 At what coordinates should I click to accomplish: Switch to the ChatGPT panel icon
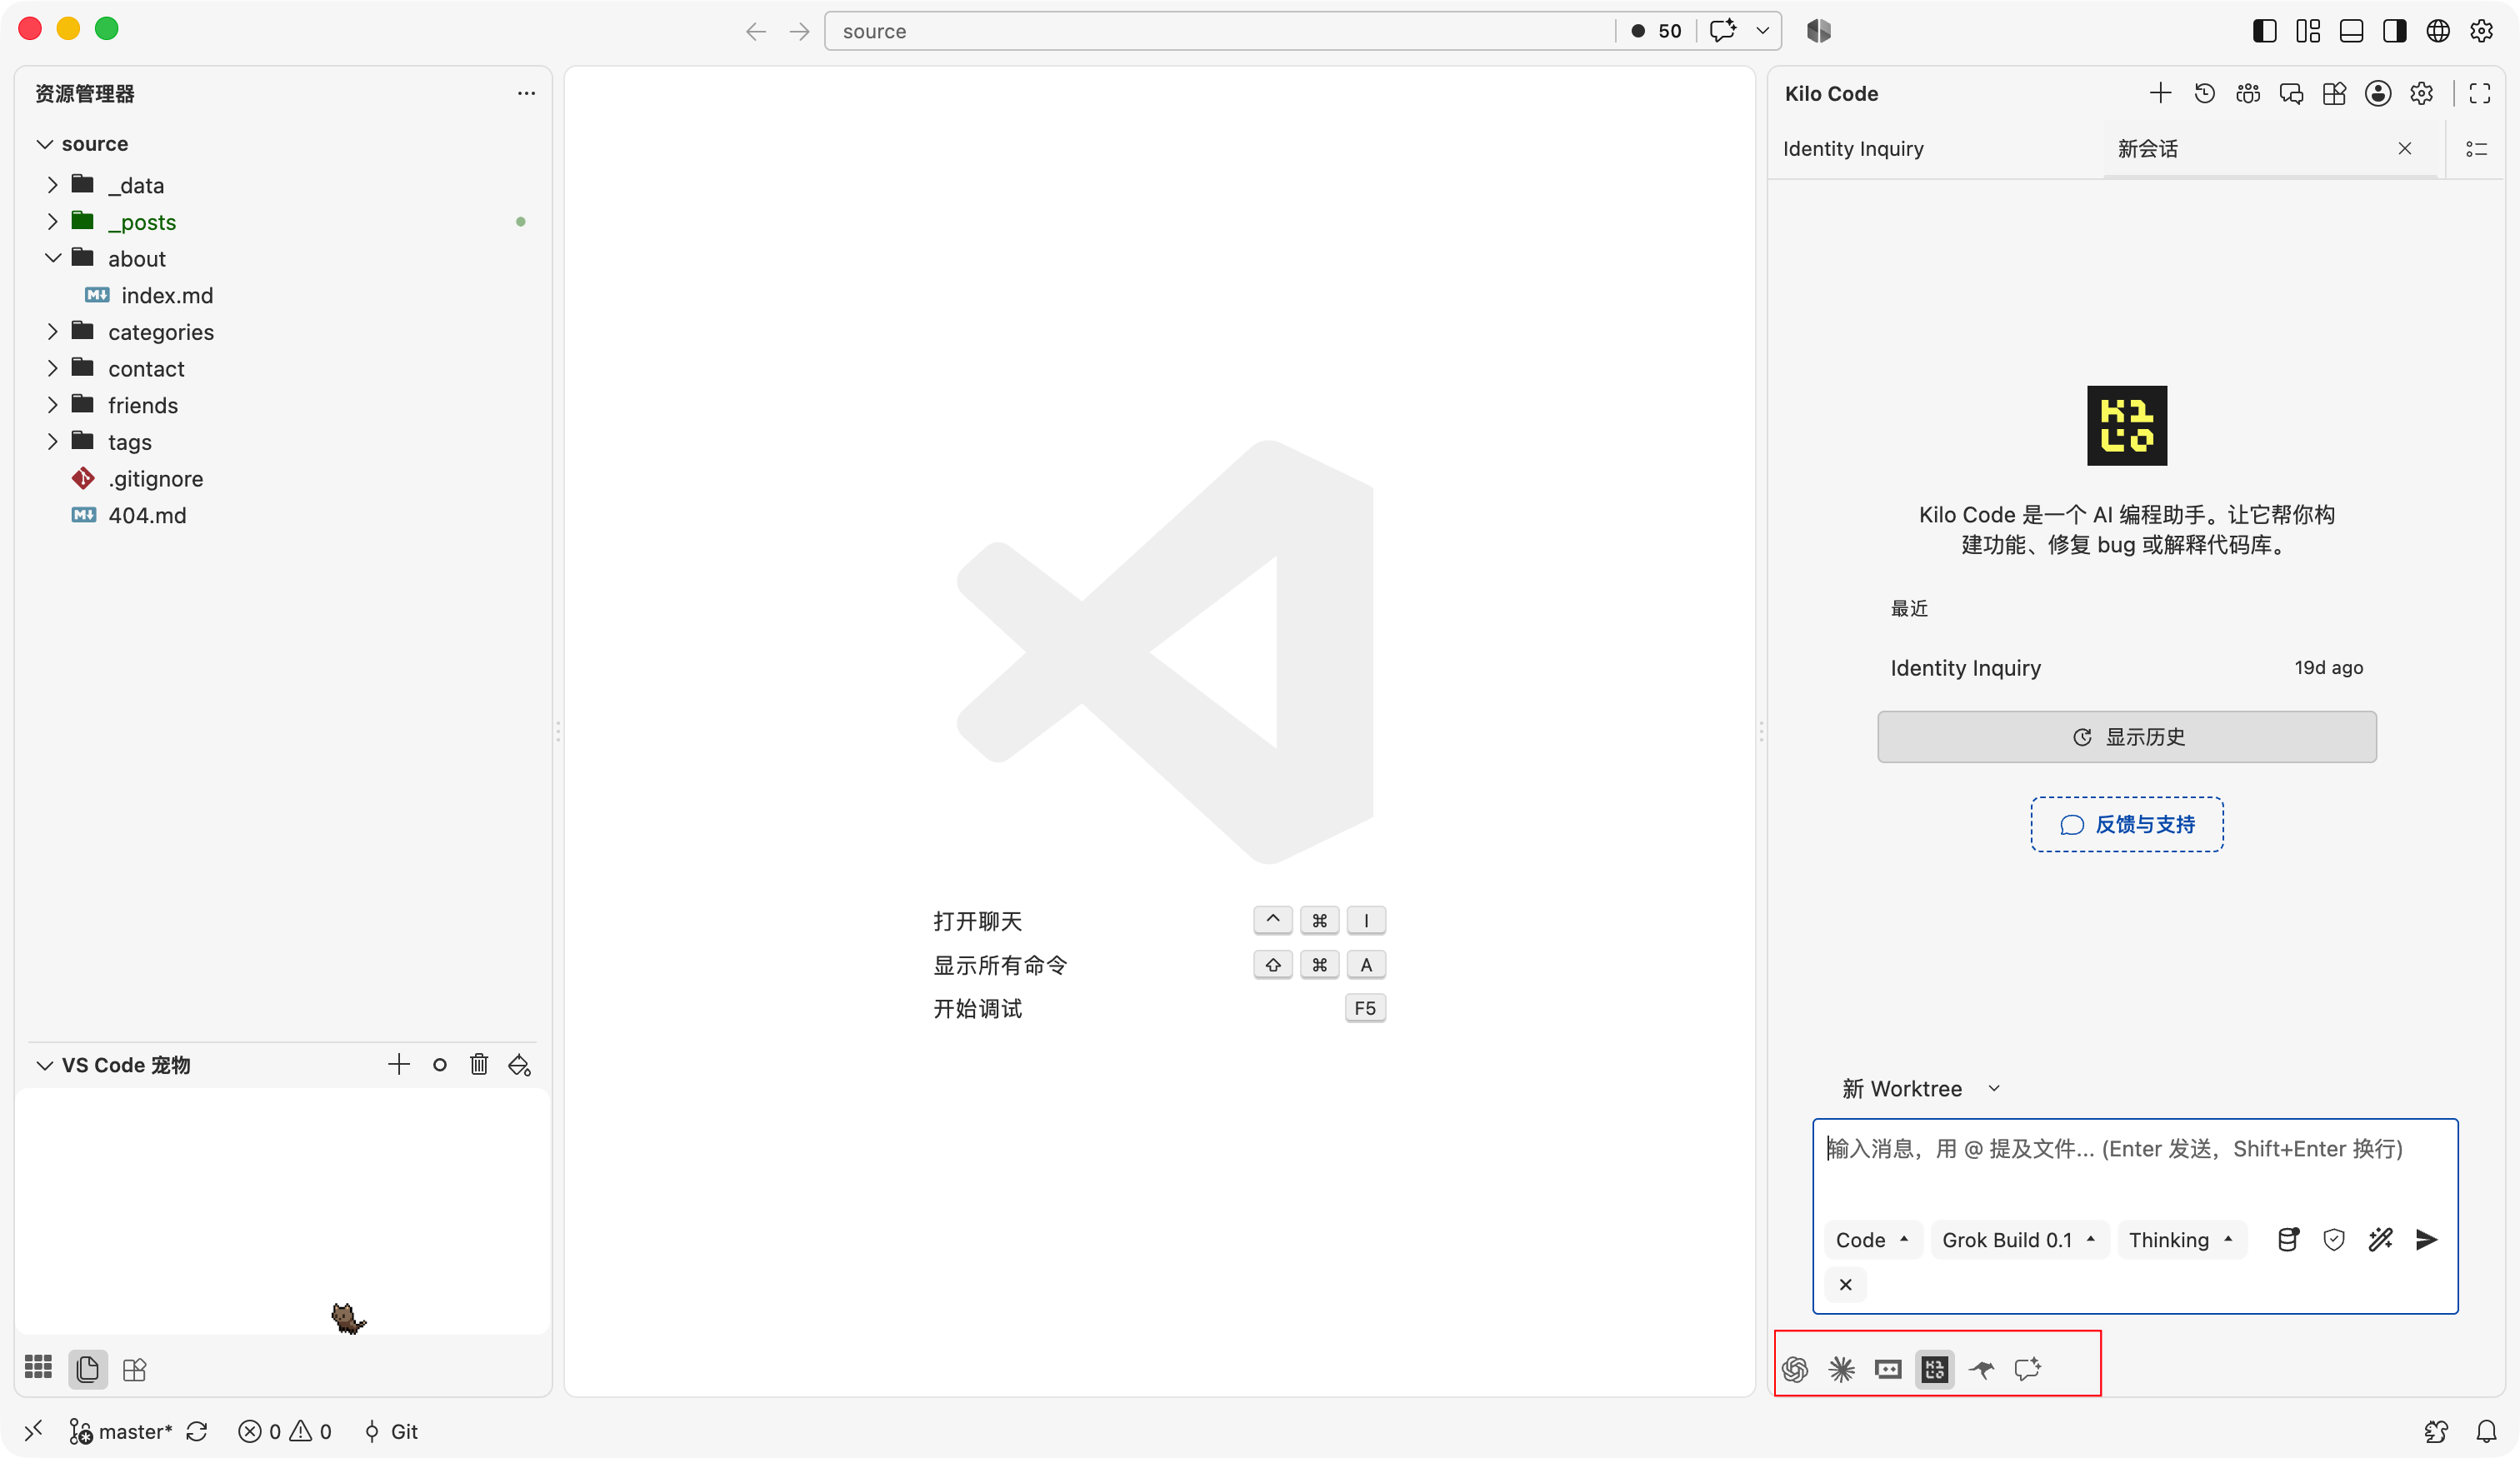(x=1795, y=1369)
